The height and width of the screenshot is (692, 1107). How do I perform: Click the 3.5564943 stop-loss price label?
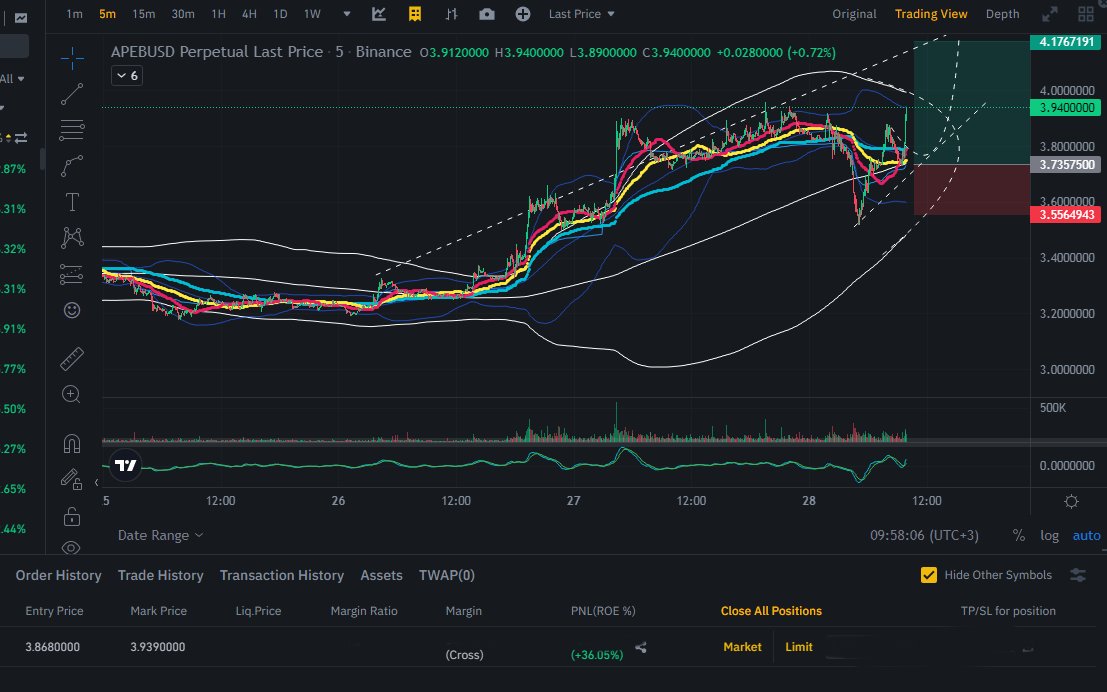1067,215
